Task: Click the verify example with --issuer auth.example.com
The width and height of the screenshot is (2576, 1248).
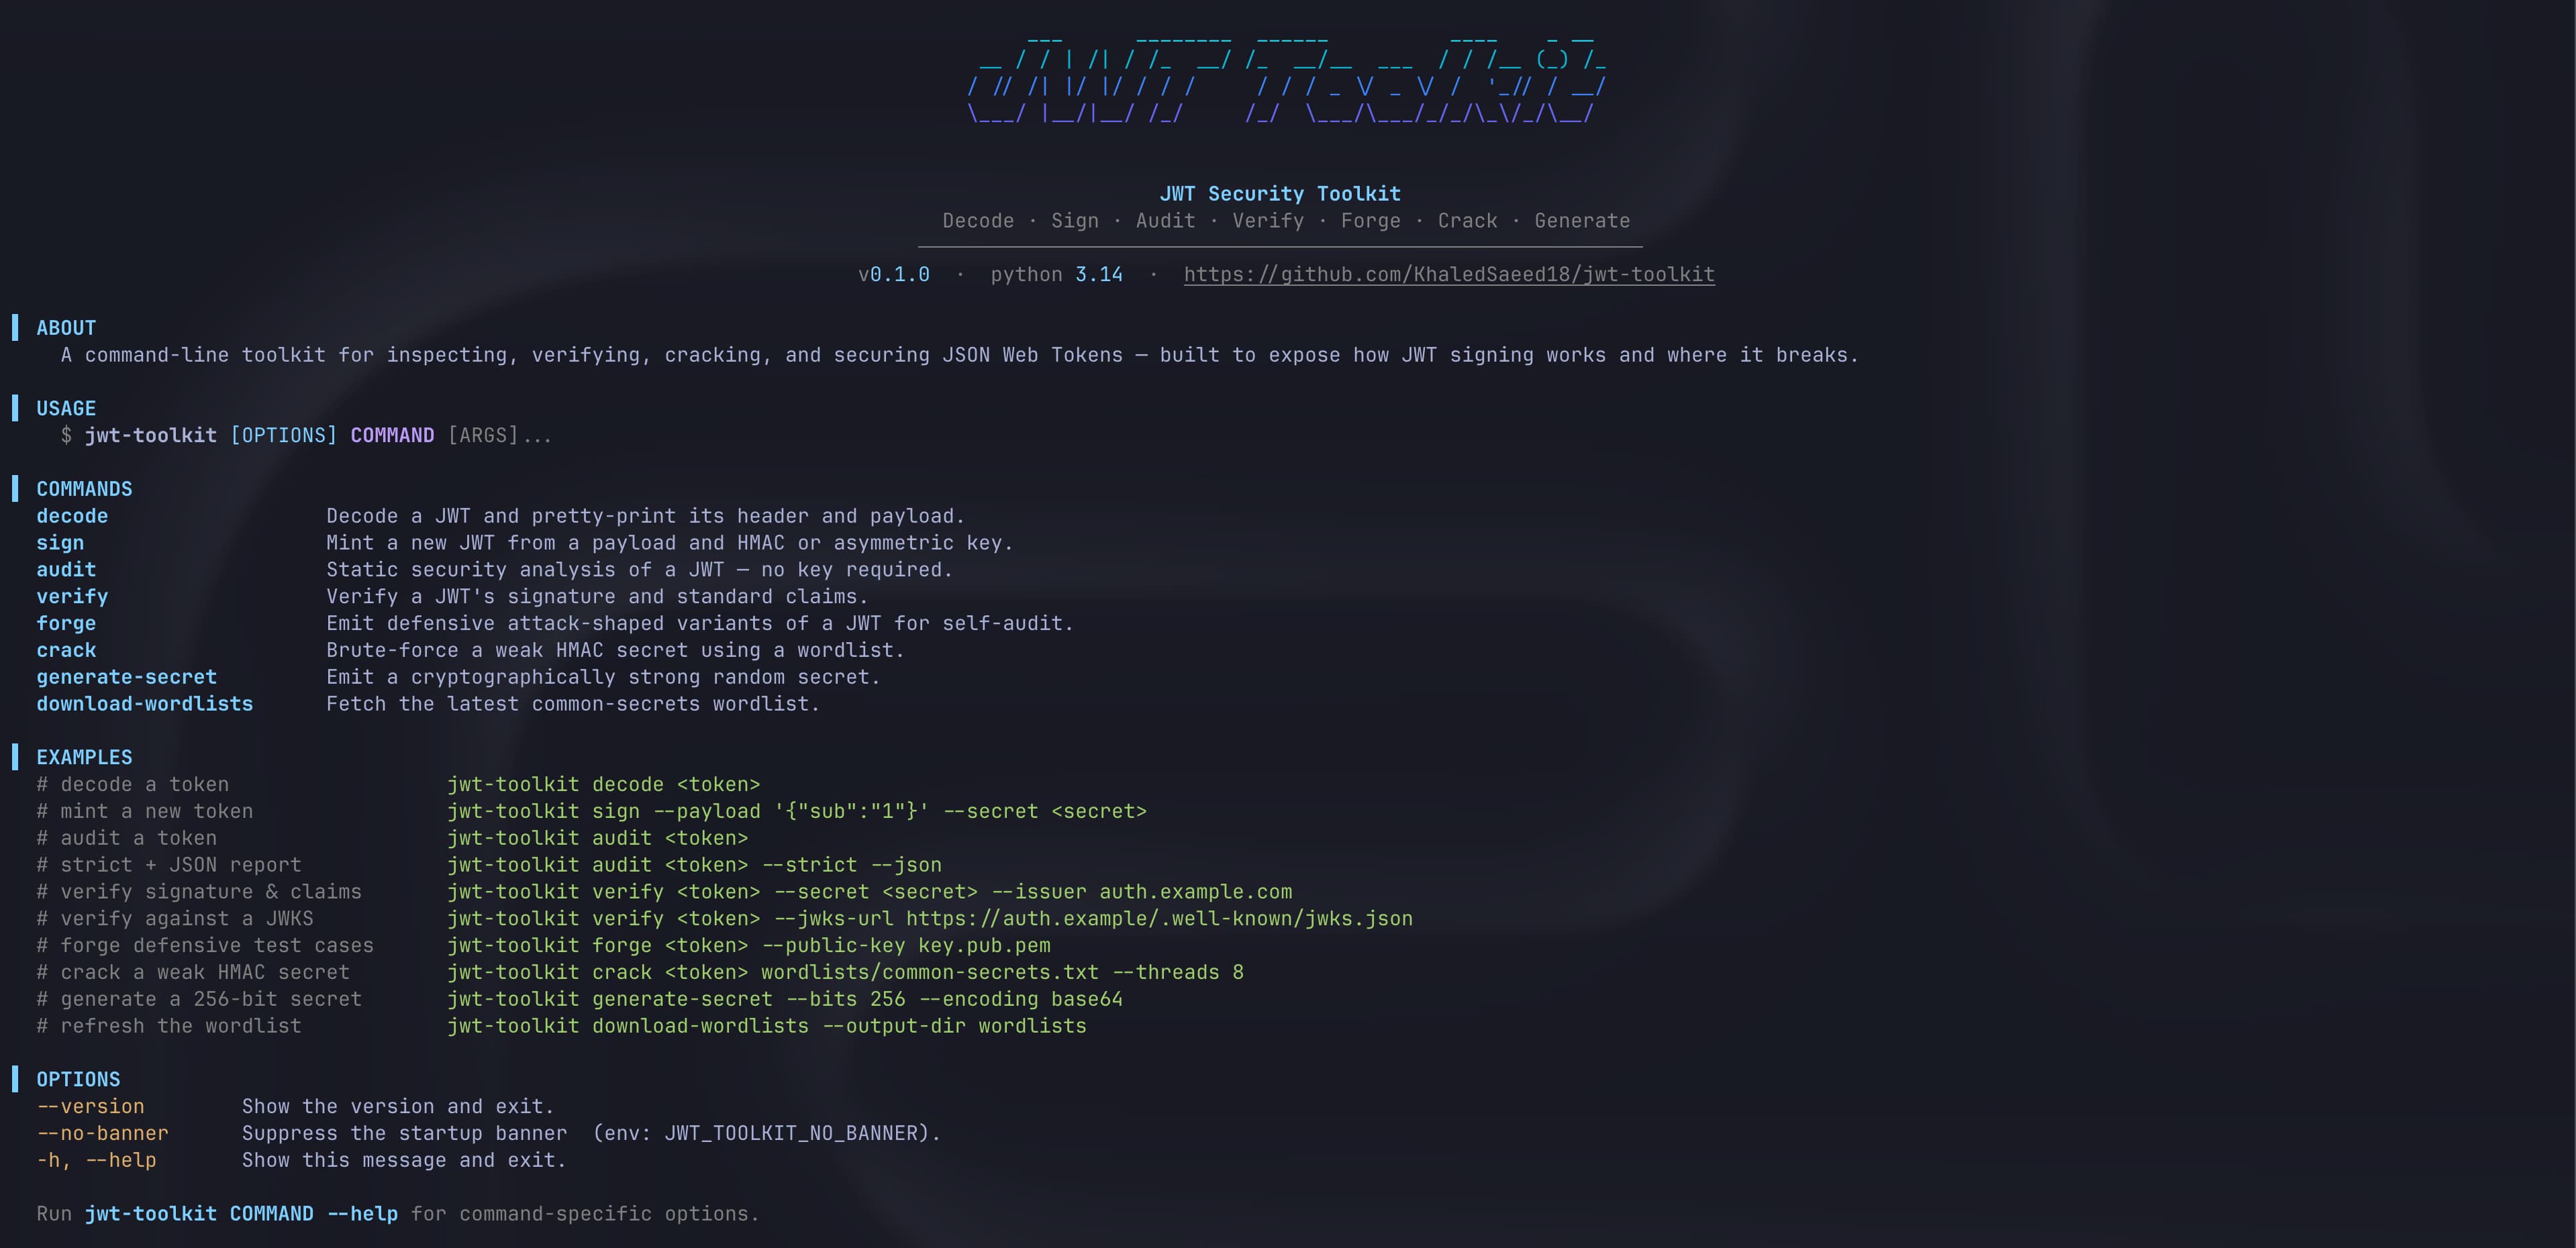Action: point(869,892)
